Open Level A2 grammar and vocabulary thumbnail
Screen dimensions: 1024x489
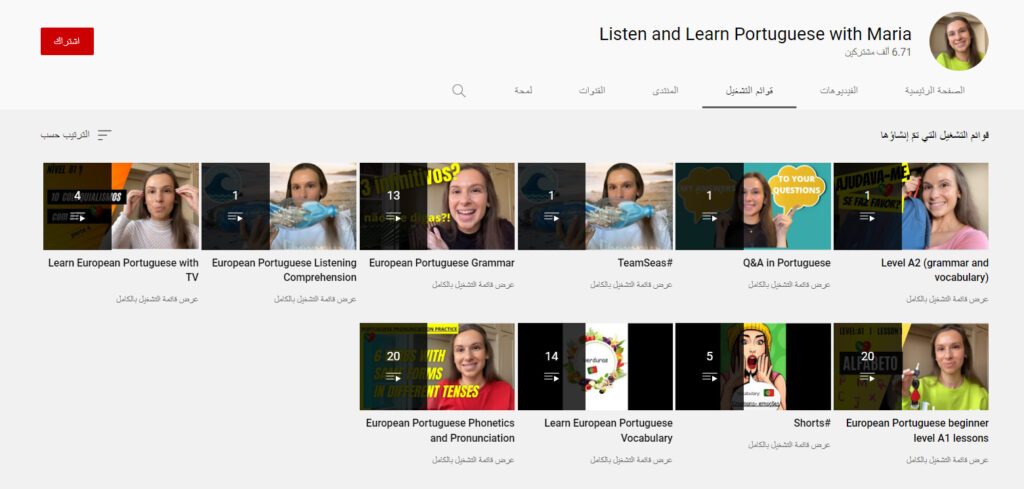pyautogui.click(x=910, y=206)
